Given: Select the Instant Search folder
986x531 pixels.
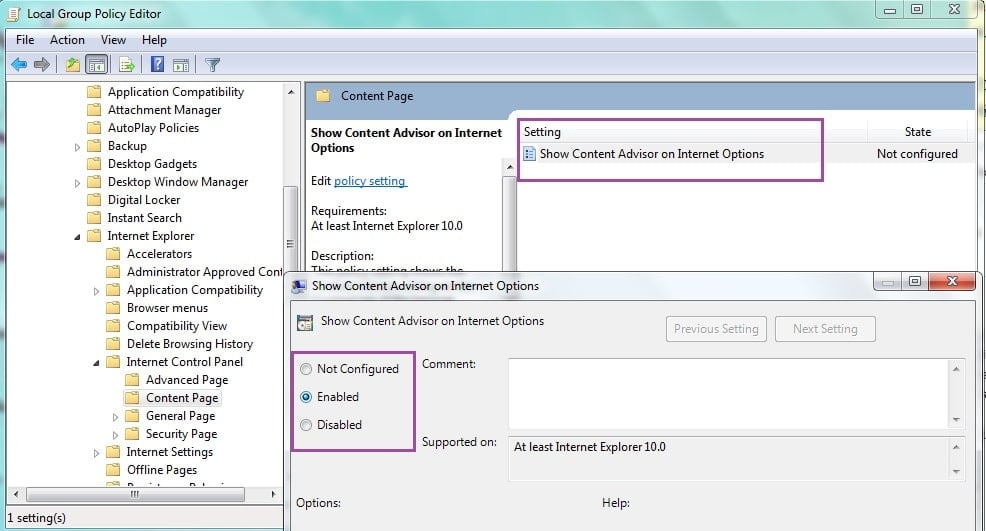Looking at the screenshot, I should click(144, 218).
